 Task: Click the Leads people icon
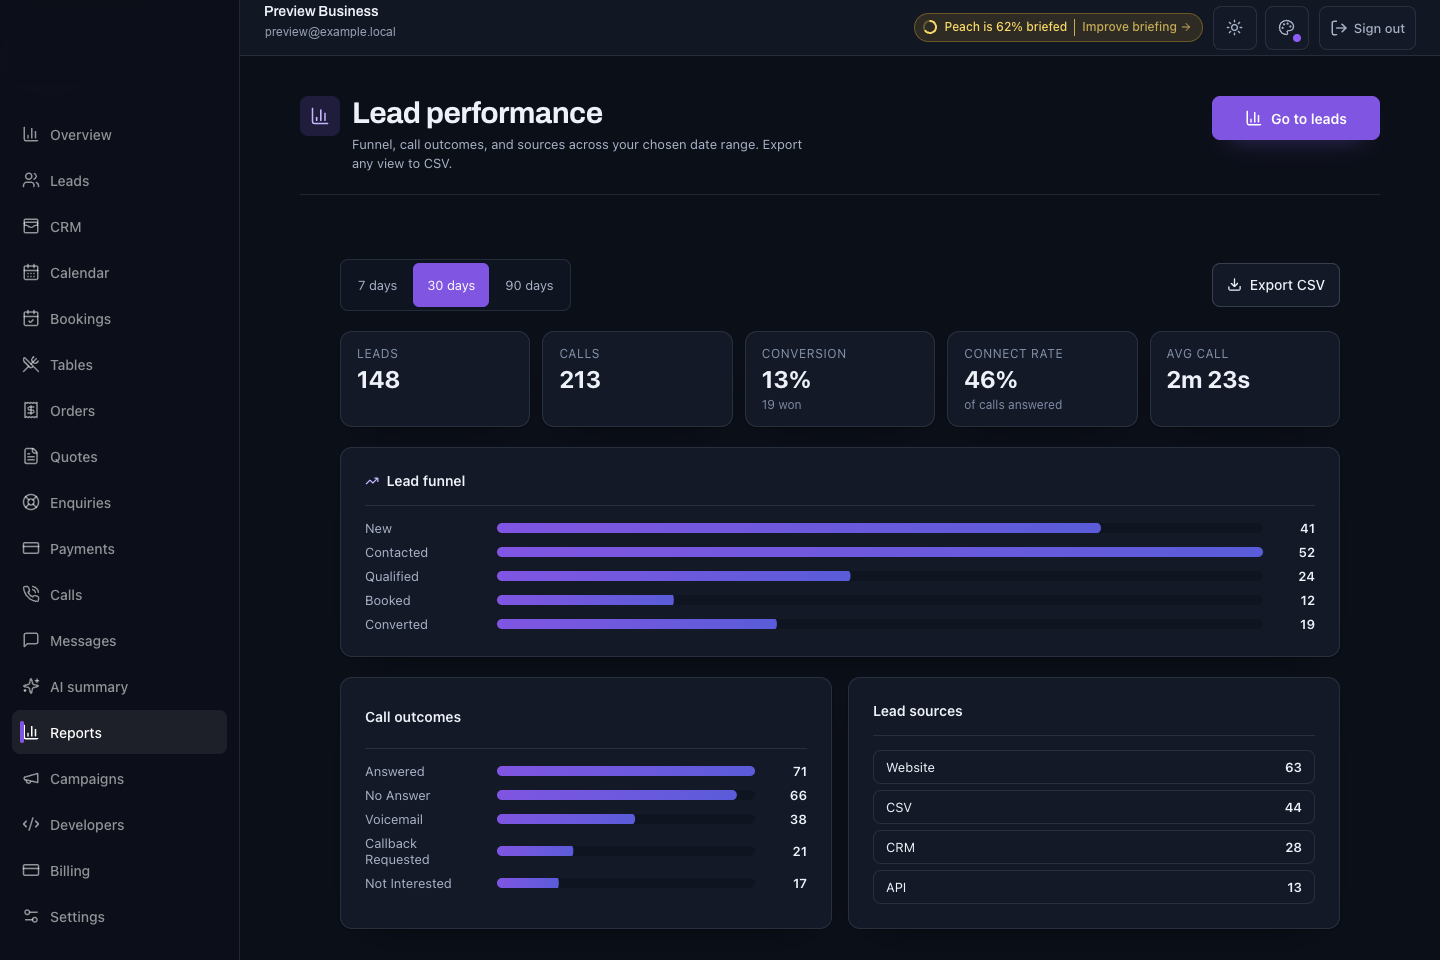click(x=31, y=180)
